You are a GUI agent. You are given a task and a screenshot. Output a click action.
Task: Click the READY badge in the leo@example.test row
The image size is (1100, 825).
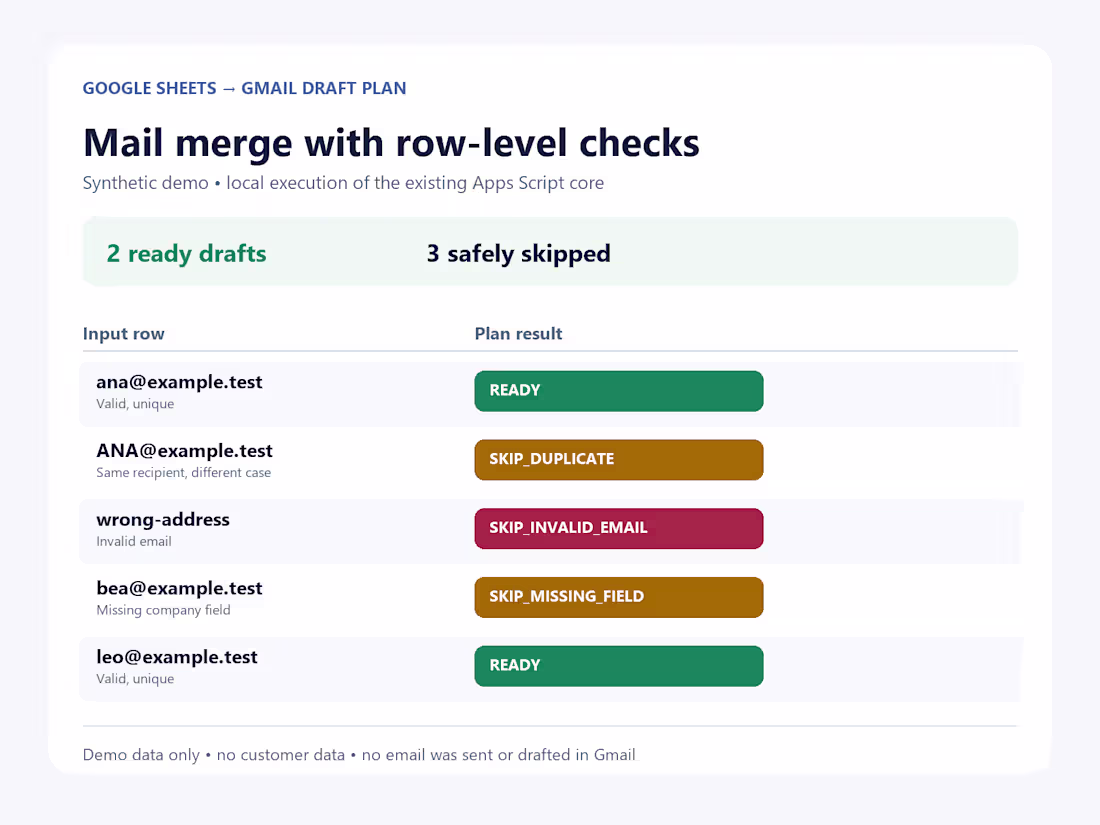(619, 666)
